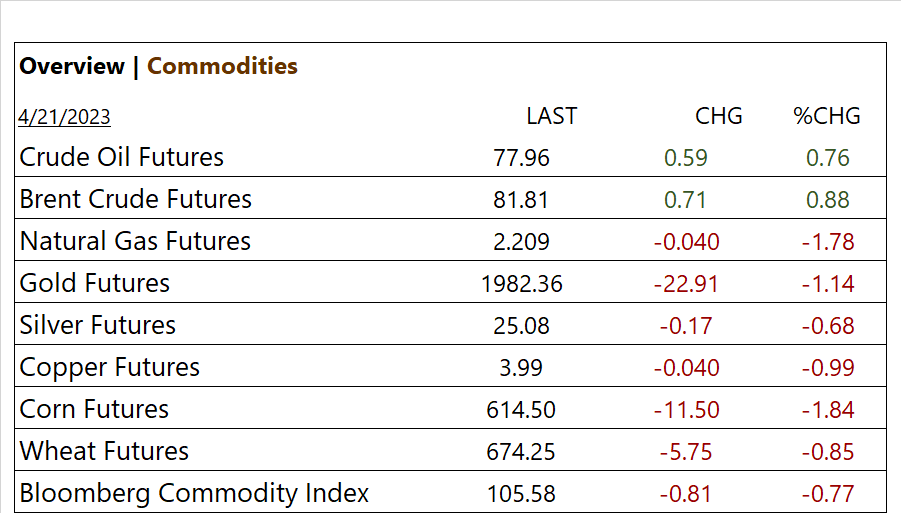Click Brent Crude last price 81.81

521,200
